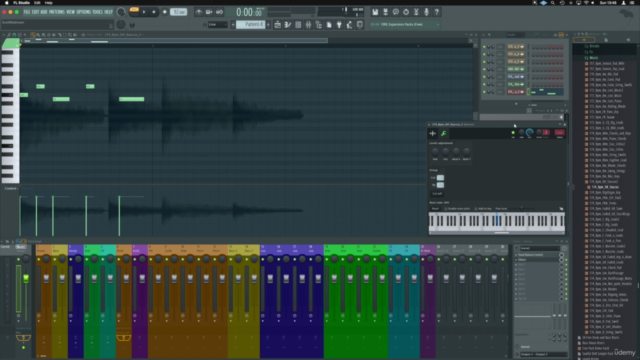
Task: Click arrow left of Pattern 4
Action: click(x=233, y=25)
